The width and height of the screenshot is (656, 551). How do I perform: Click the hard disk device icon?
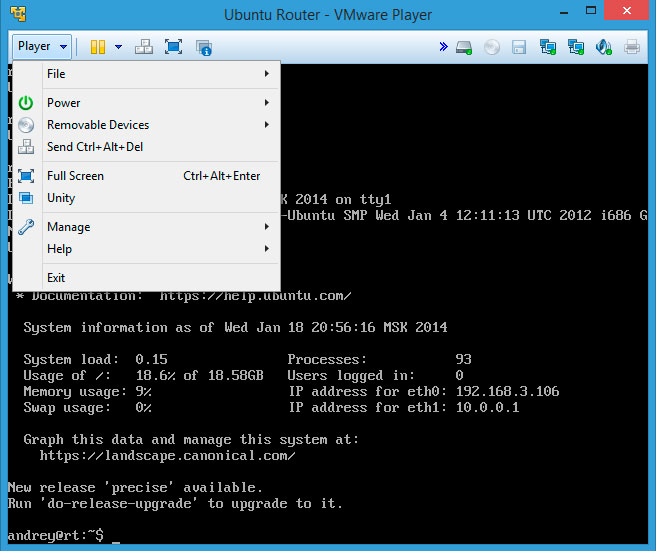pyautogui.click(x=464, y=47)
